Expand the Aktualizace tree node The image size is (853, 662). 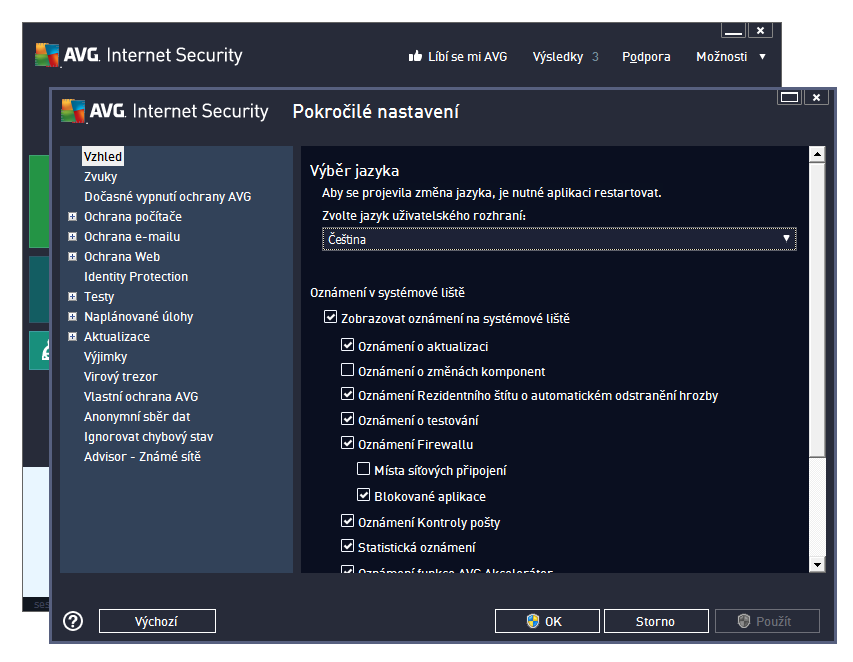[72, 337]
